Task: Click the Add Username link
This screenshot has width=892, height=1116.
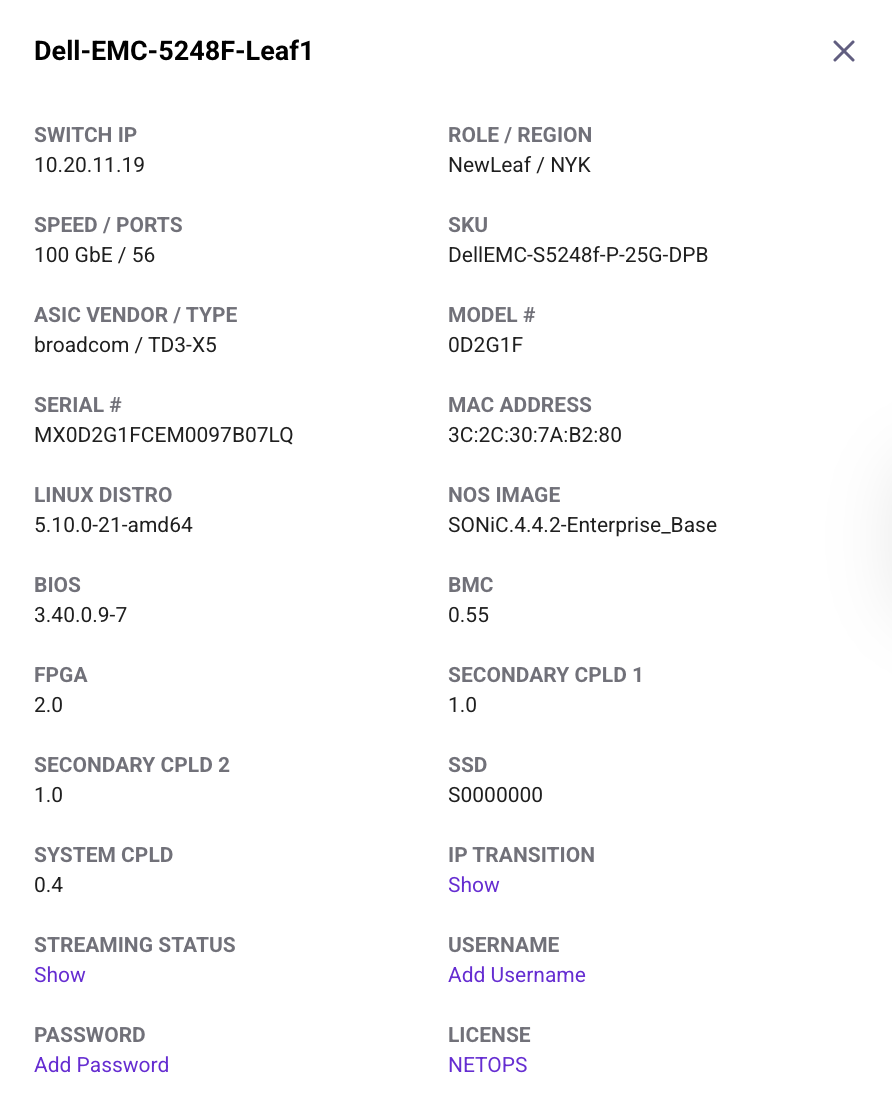Action: (x=516, y=975)
